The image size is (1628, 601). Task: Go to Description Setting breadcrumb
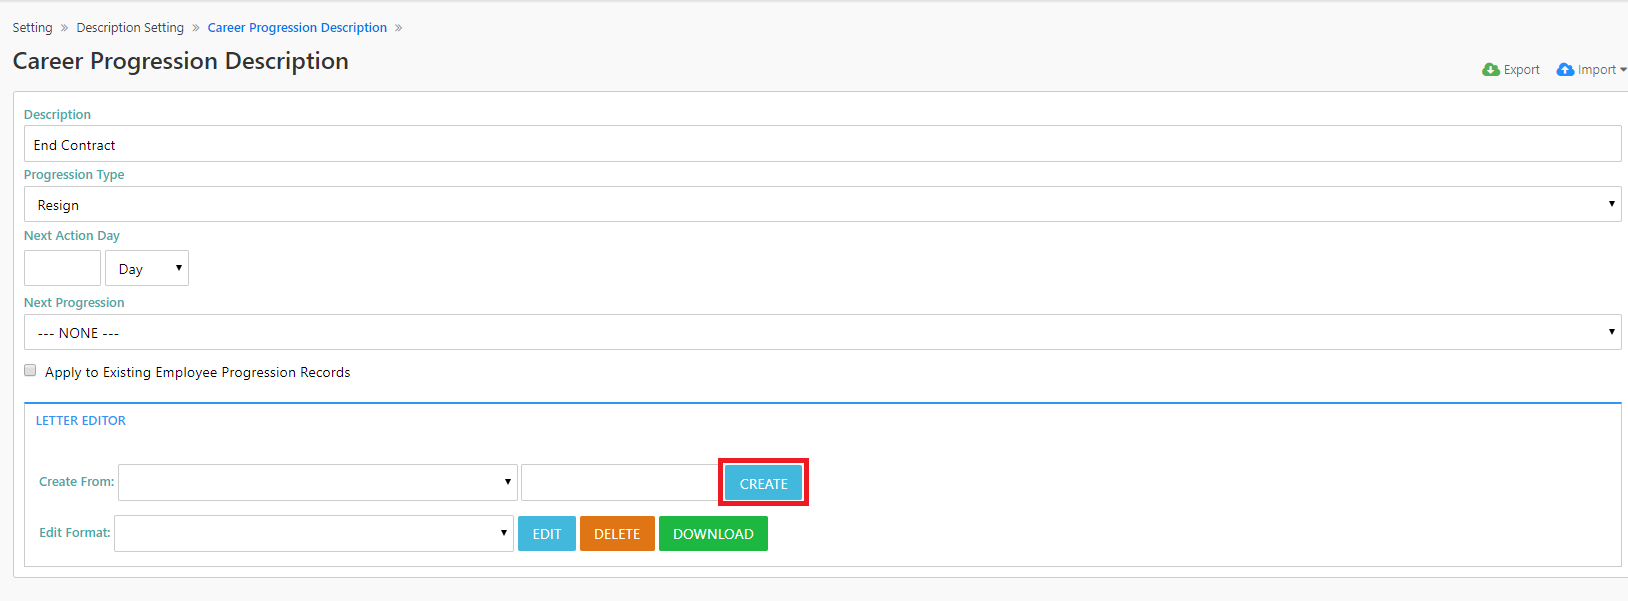130,28
